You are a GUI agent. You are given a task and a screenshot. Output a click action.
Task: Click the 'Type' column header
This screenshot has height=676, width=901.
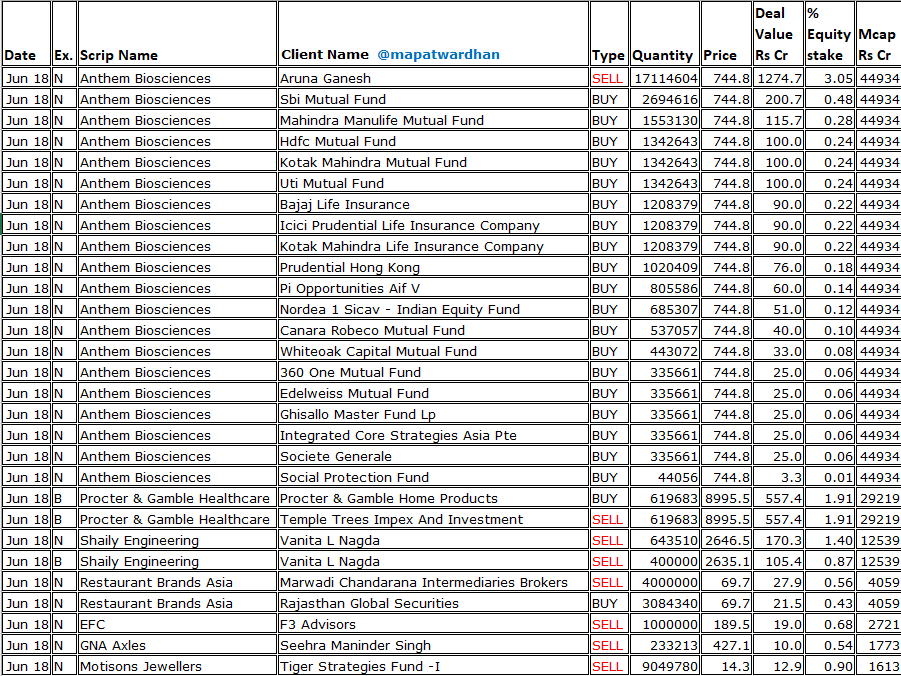609,33
